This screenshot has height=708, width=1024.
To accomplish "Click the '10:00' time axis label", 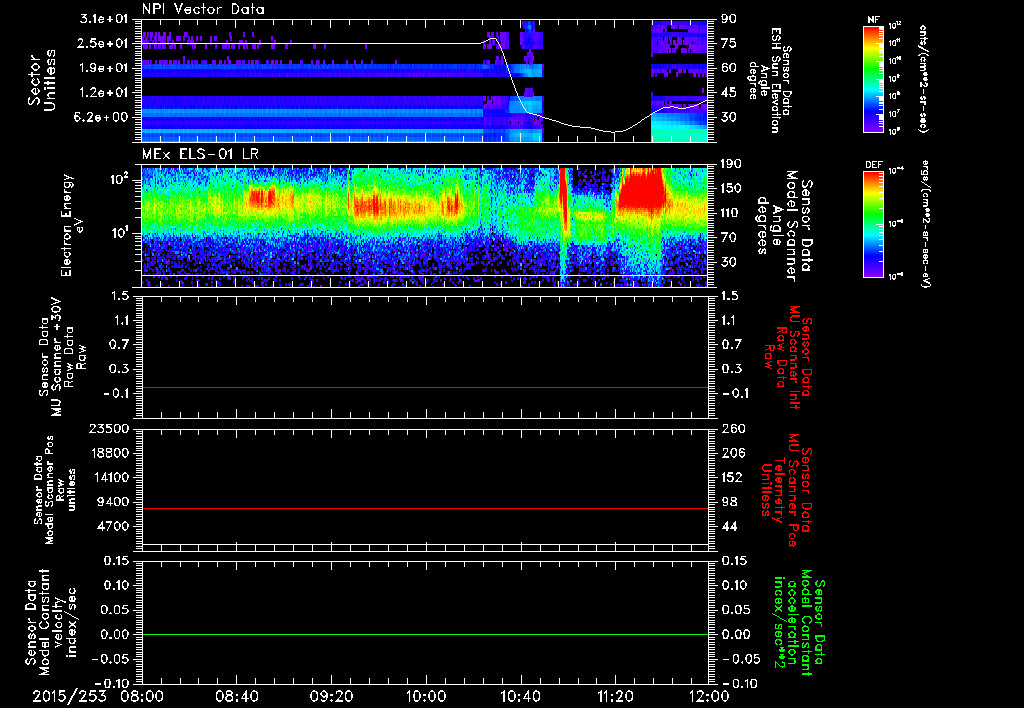I will [x=426, y=696].
